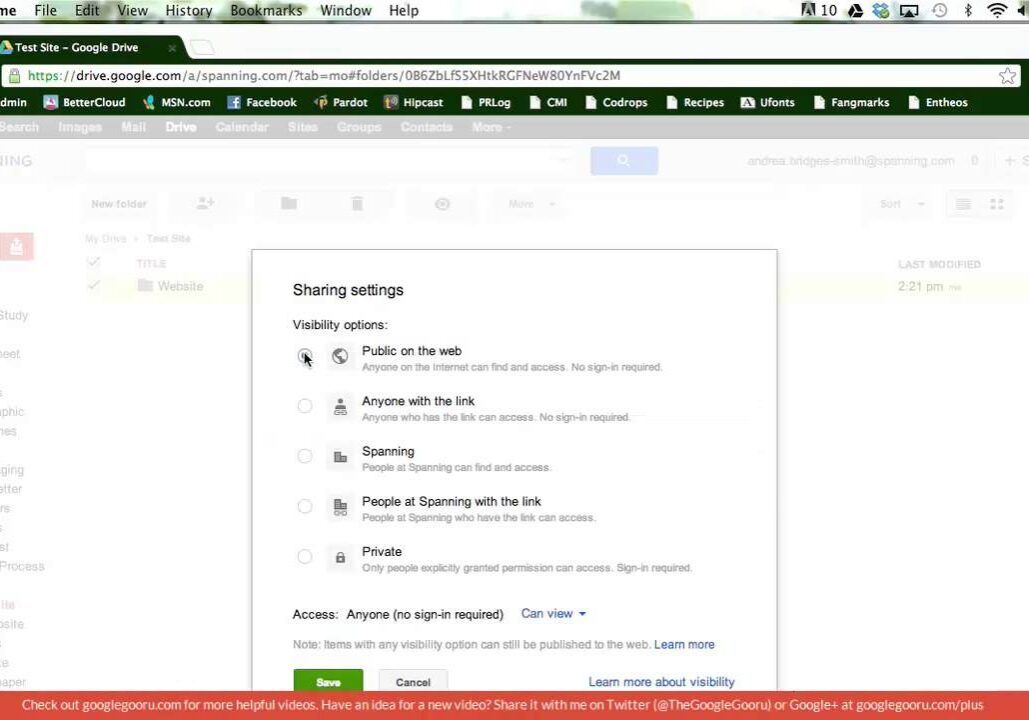Click the preview eye toolbar icon
Viewport: 1029px width, 720px height.
442,204
